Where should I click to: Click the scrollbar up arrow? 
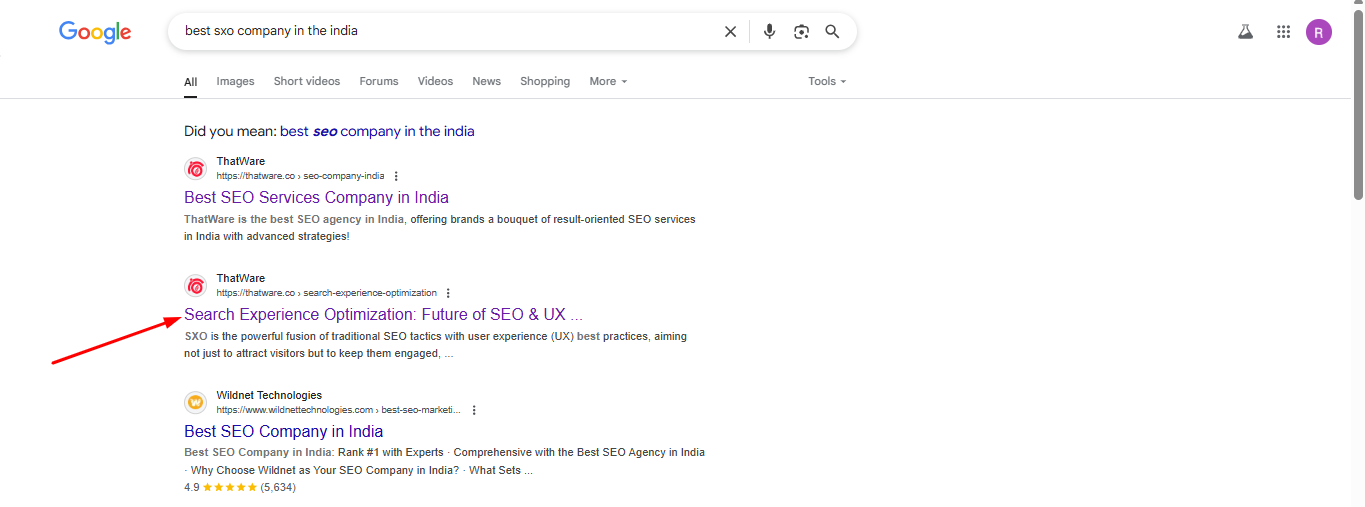[x=1358, y=5]
